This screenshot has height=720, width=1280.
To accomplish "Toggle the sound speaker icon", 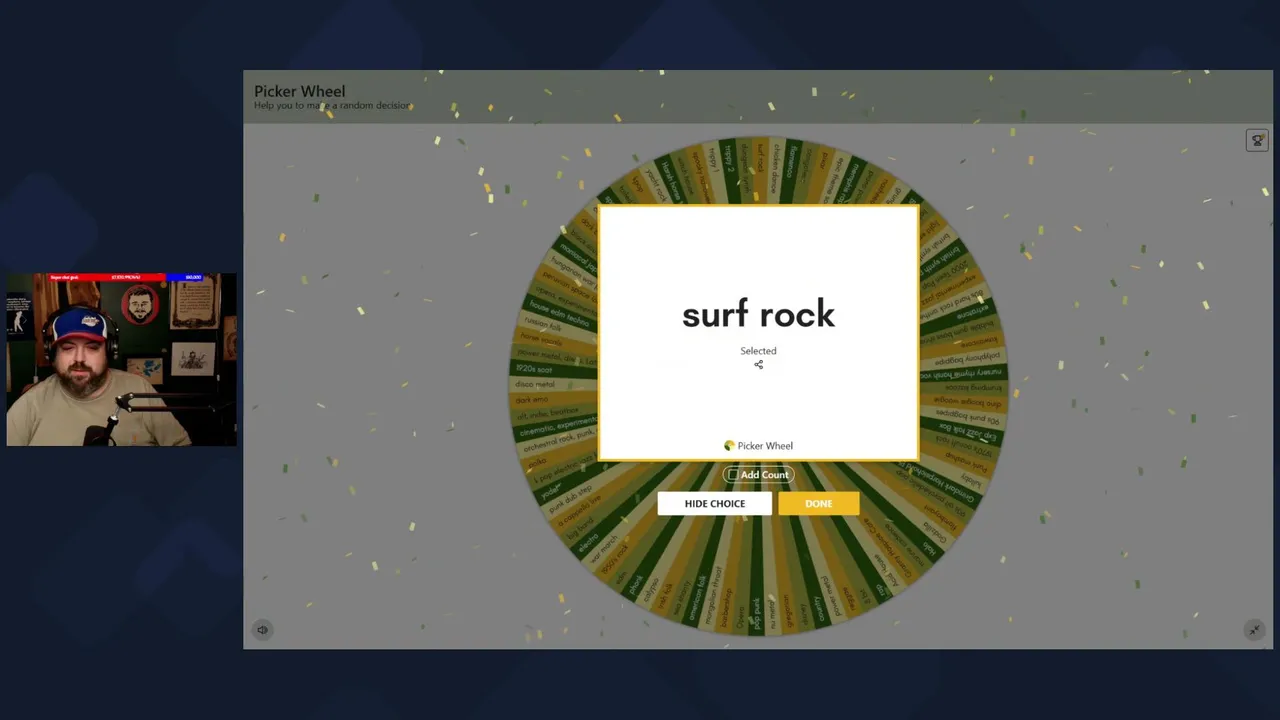I will [262, 630].
